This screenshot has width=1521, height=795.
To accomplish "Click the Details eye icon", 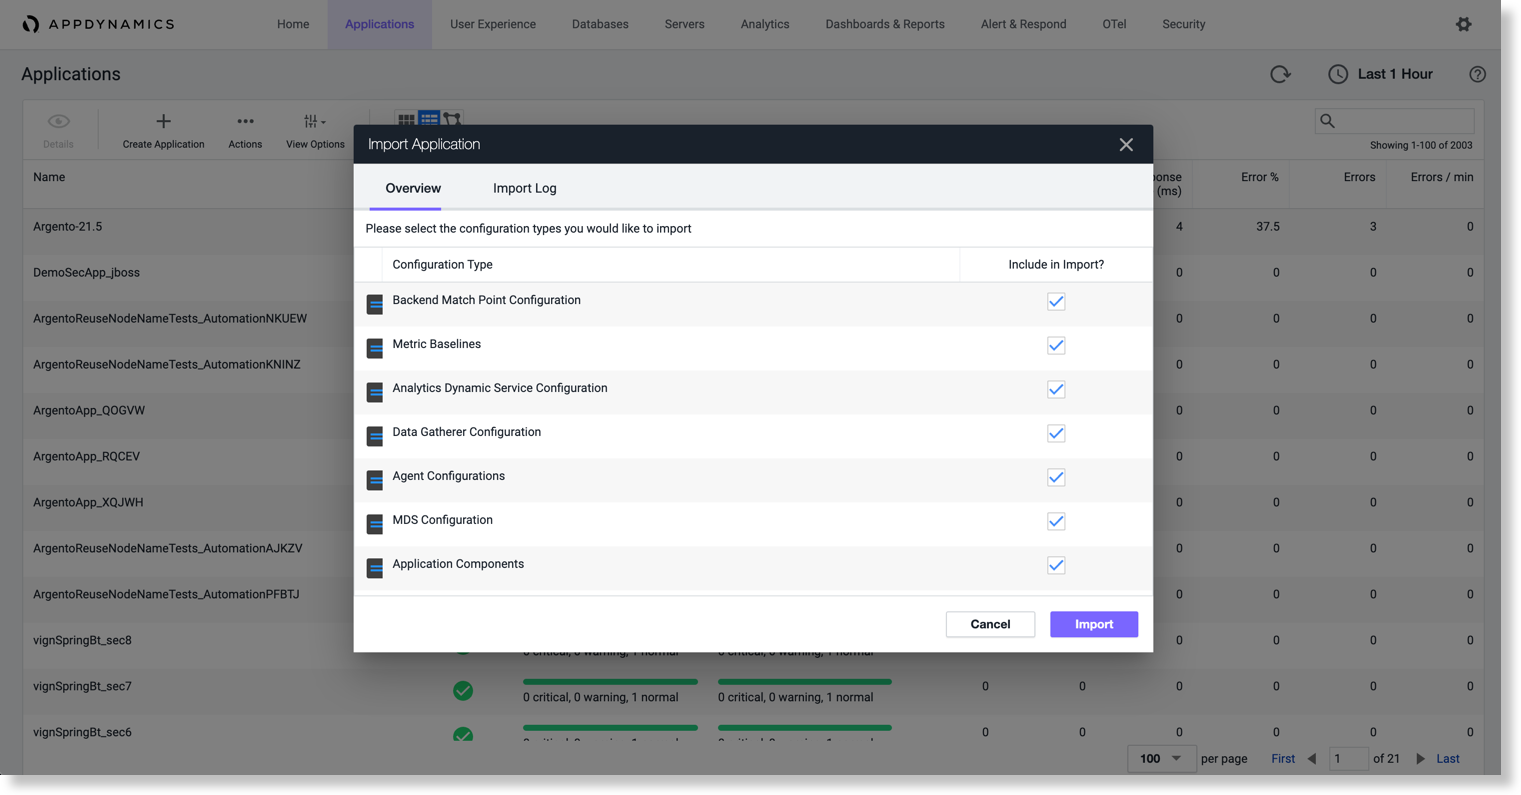I will [58, 121].
